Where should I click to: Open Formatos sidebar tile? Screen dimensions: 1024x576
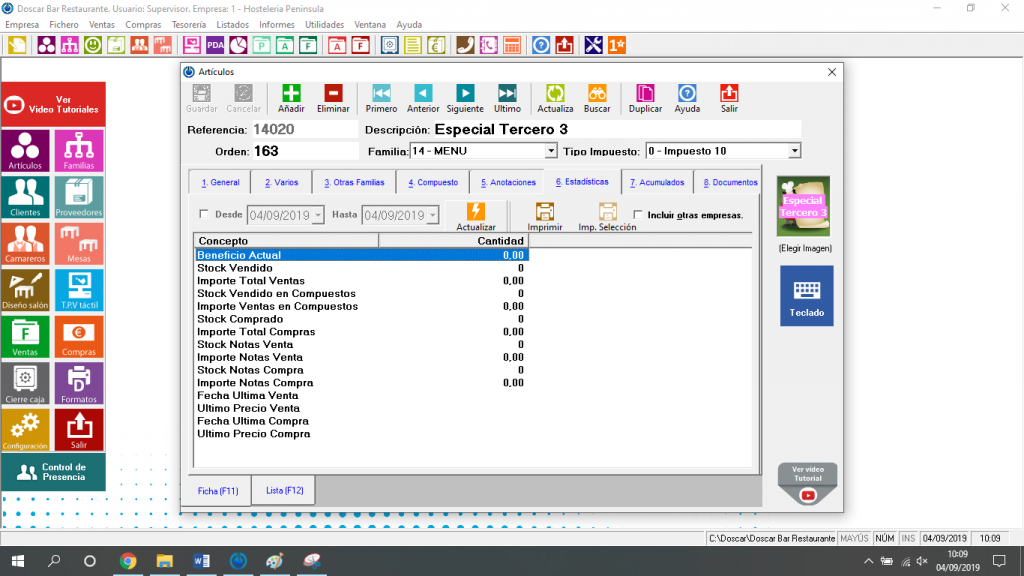(79, 384)
